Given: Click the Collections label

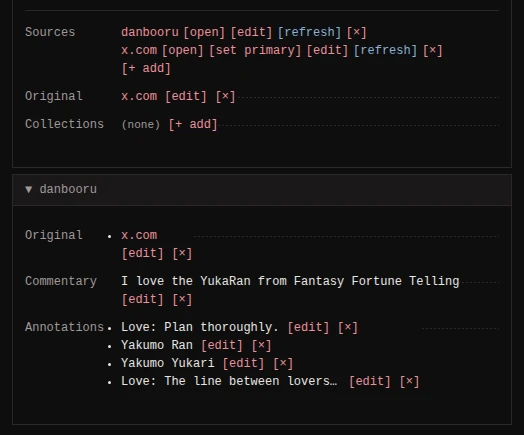Looking at the screenshot, I should [64, 124].
